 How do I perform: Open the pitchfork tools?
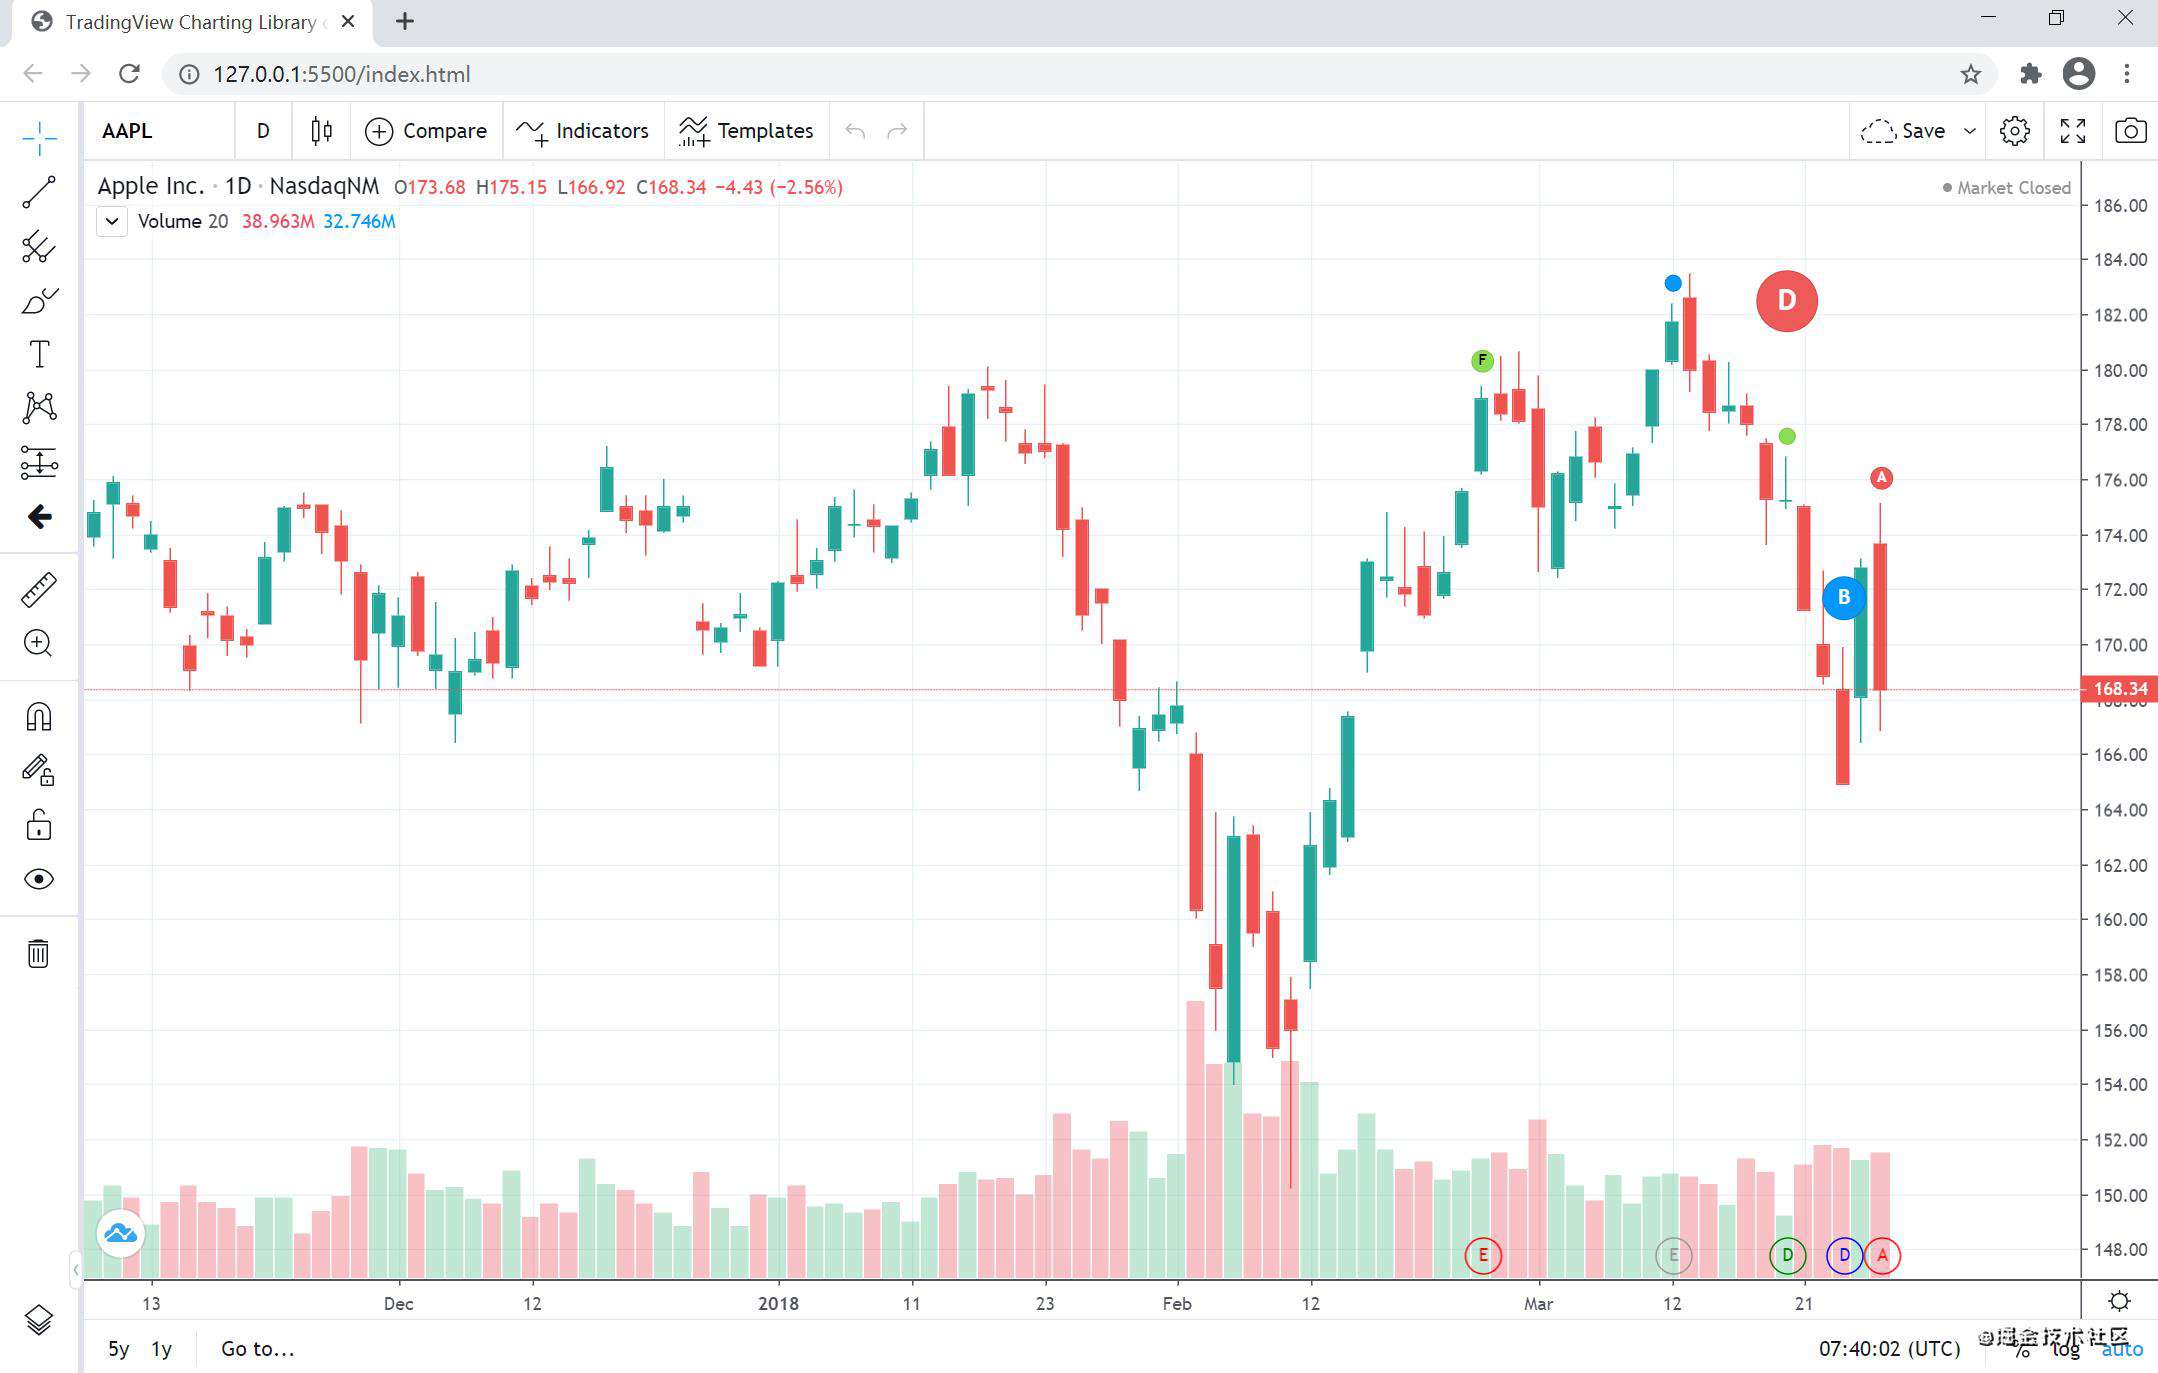39,246
